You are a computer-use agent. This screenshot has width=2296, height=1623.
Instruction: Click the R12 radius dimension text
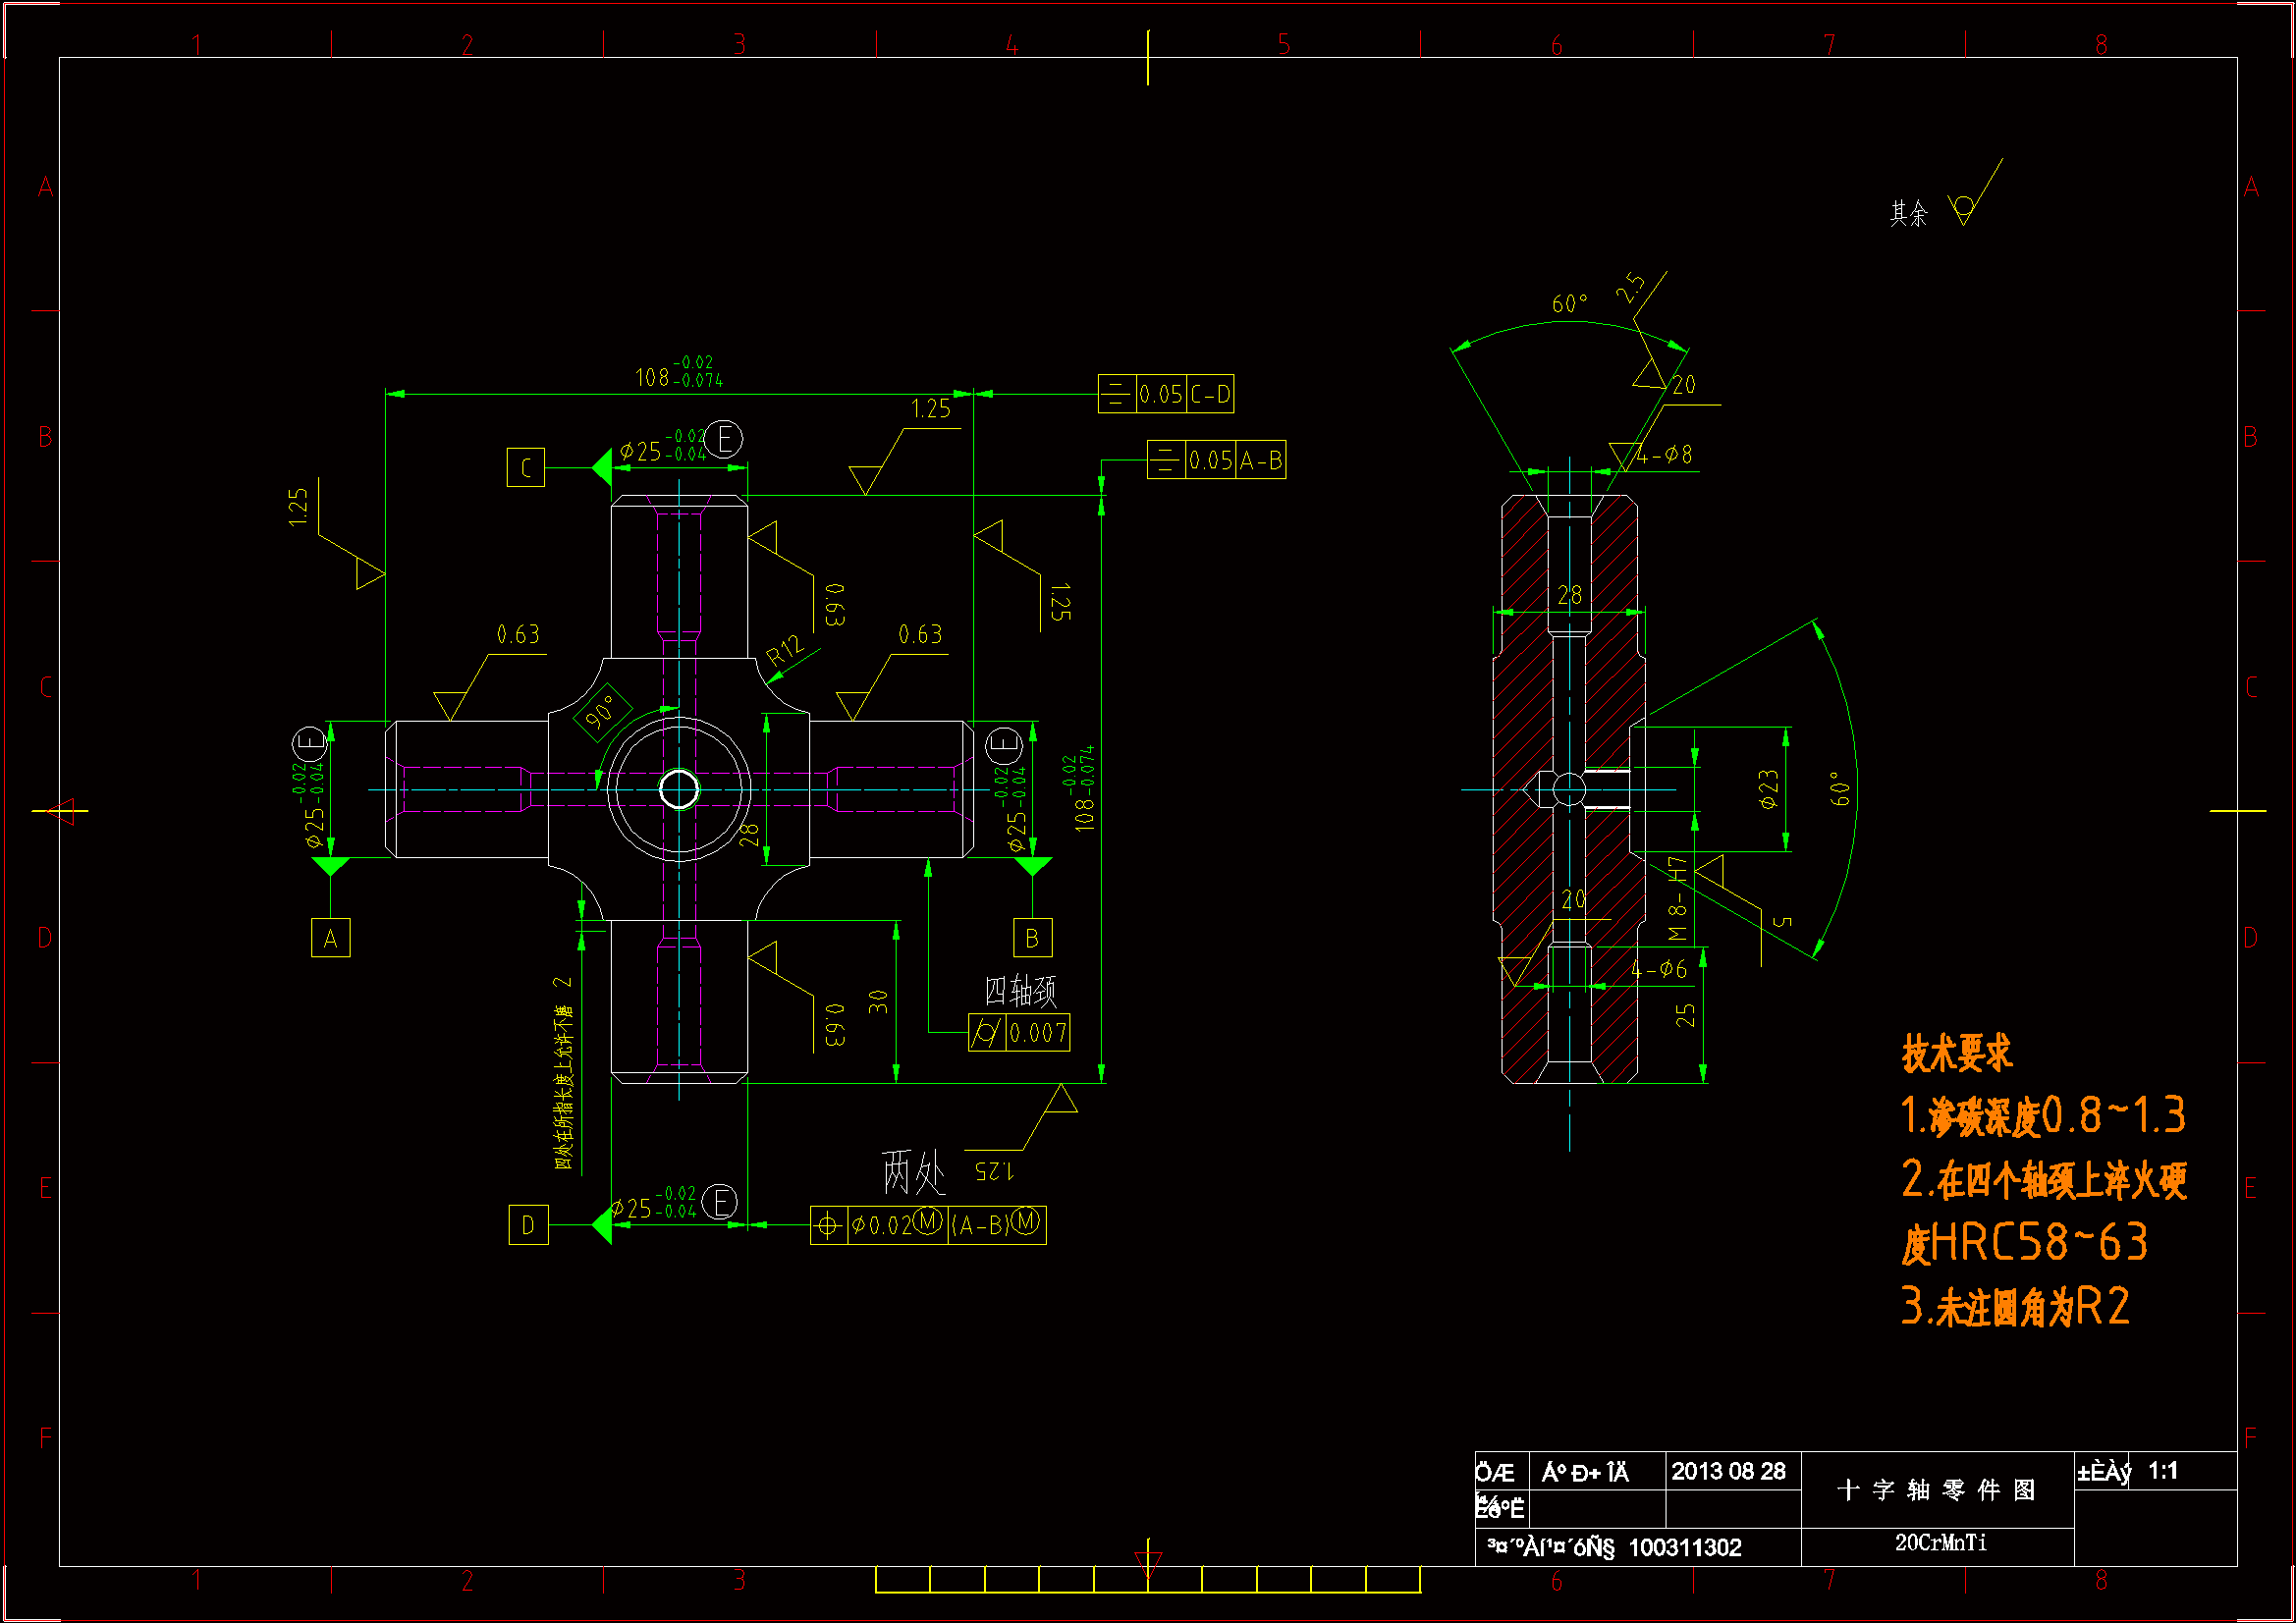pyautogui.click(x=785, y=650)
